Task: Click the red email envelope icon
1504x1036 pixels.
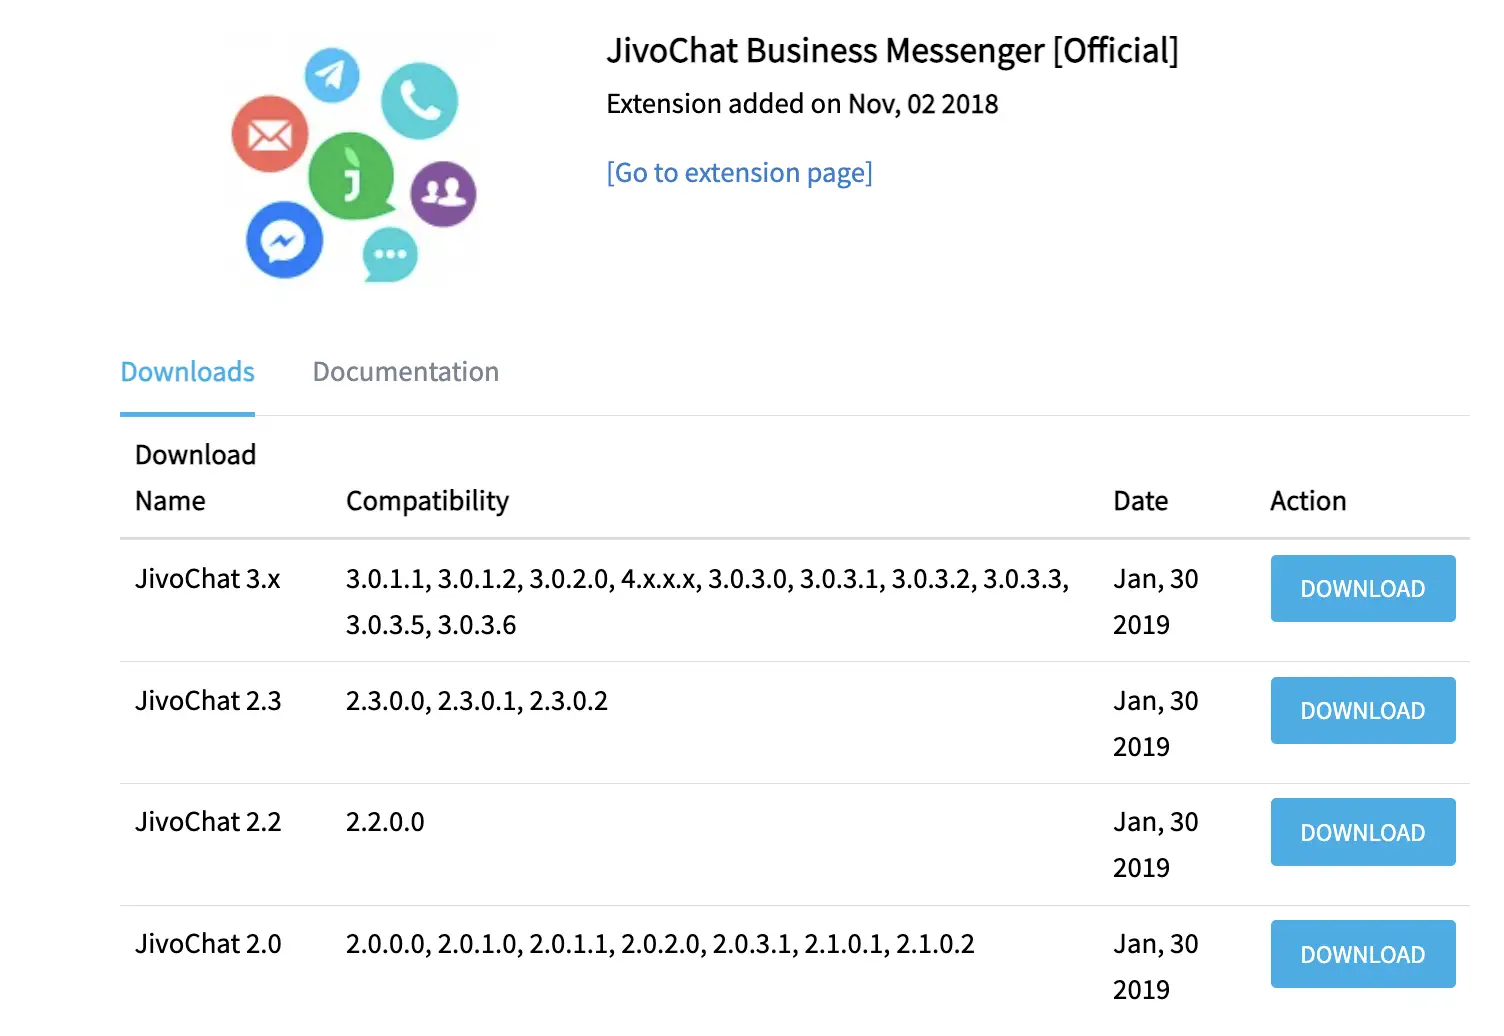Action: [x=270, y=134]
